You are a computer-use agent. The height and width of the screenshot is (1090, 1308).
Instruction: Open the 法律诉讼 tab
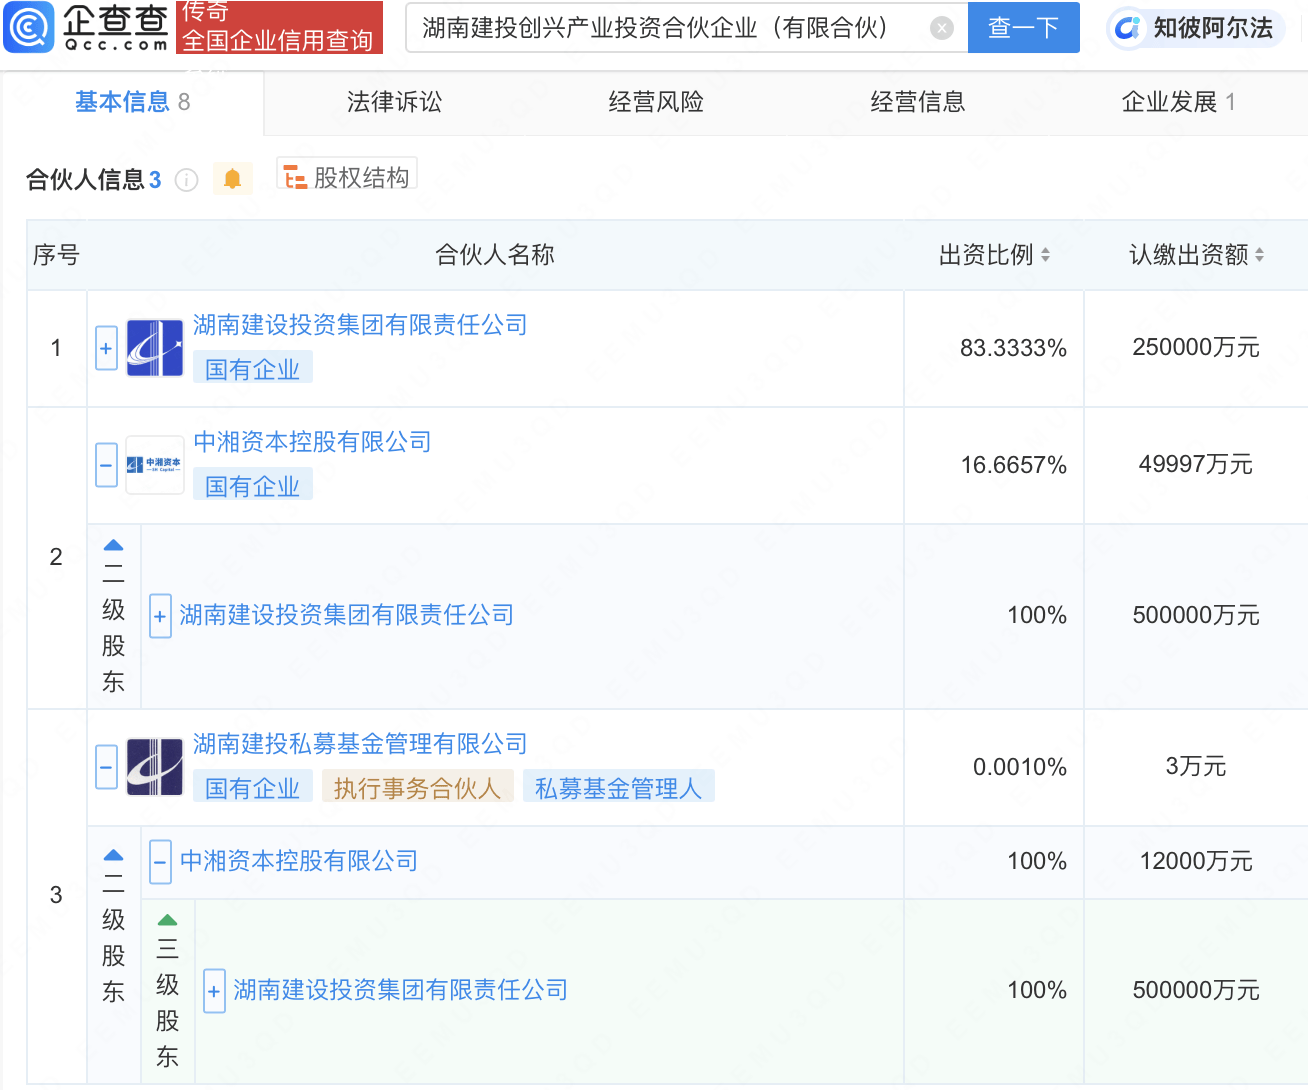(x=394, y=102)
